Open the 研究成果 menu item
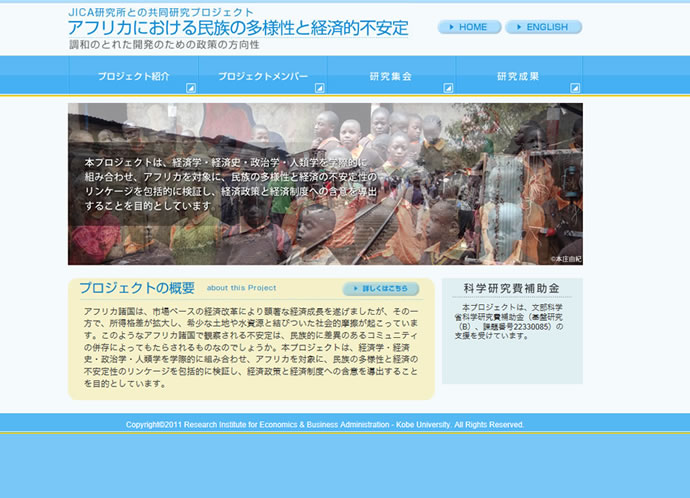This screenshot has width=690, height=498. (x=519, y=76)
